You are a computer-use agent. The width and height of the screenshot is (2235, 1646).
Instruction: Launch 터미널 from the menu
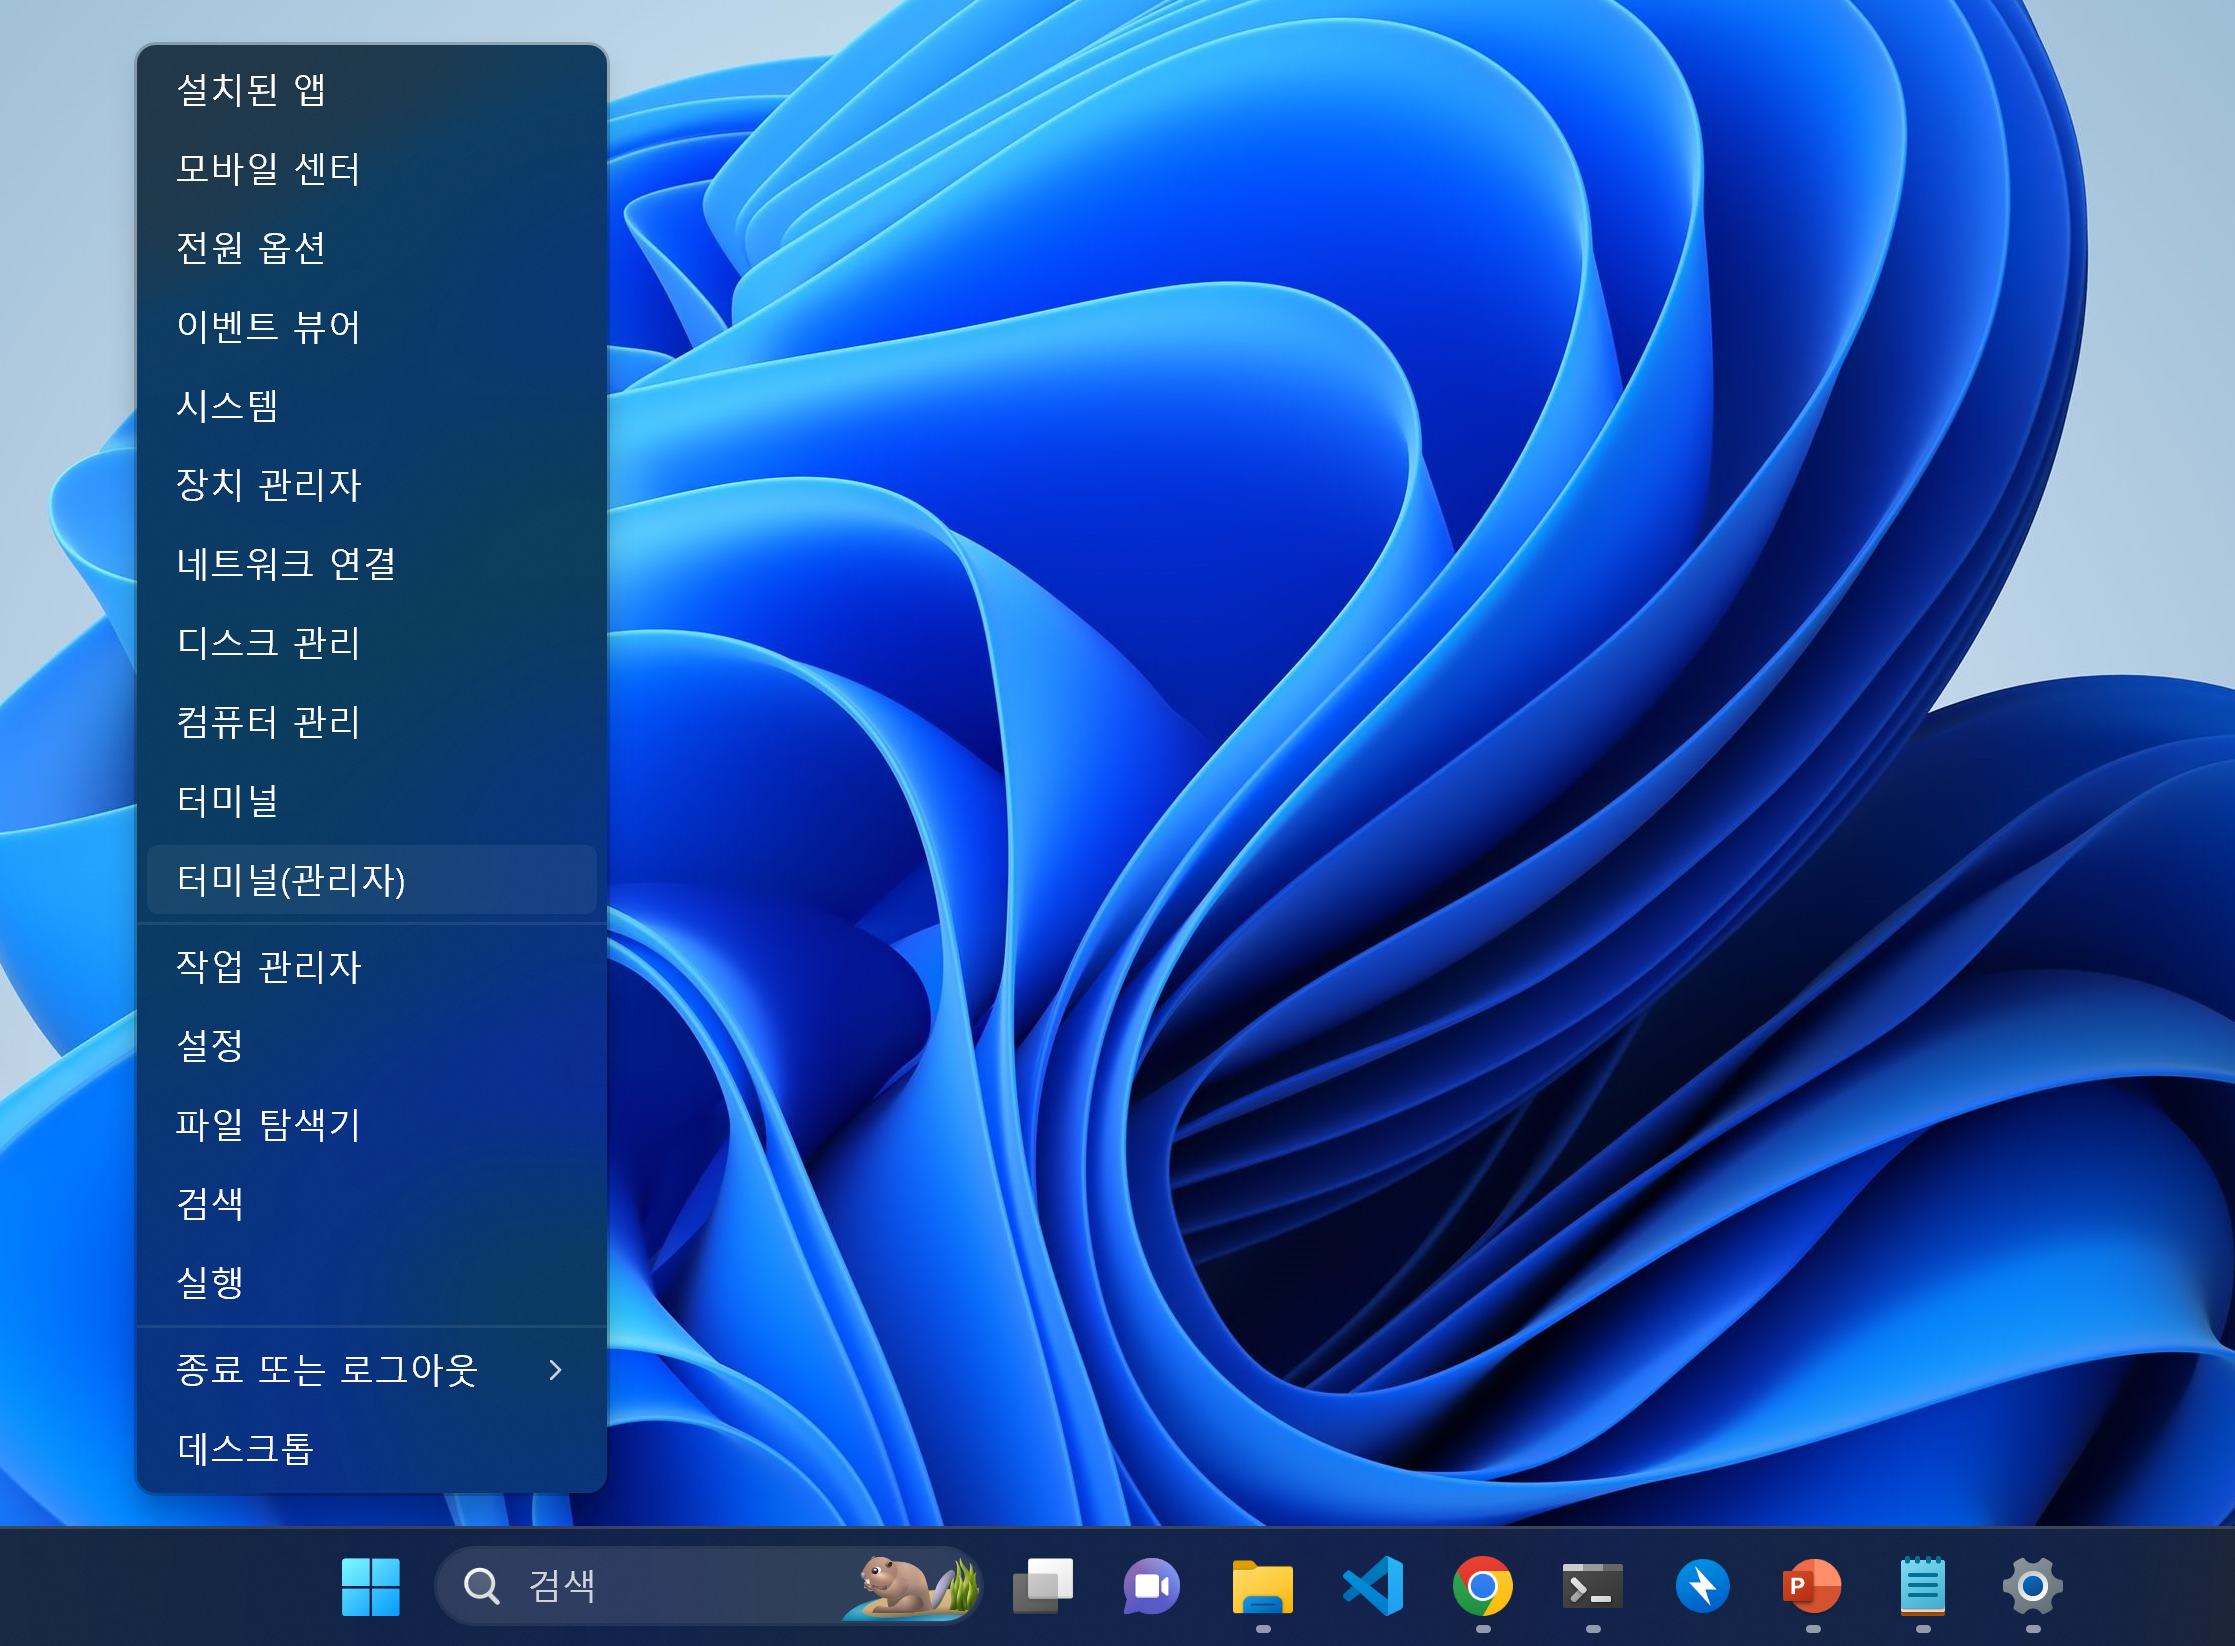click(372, 800)
